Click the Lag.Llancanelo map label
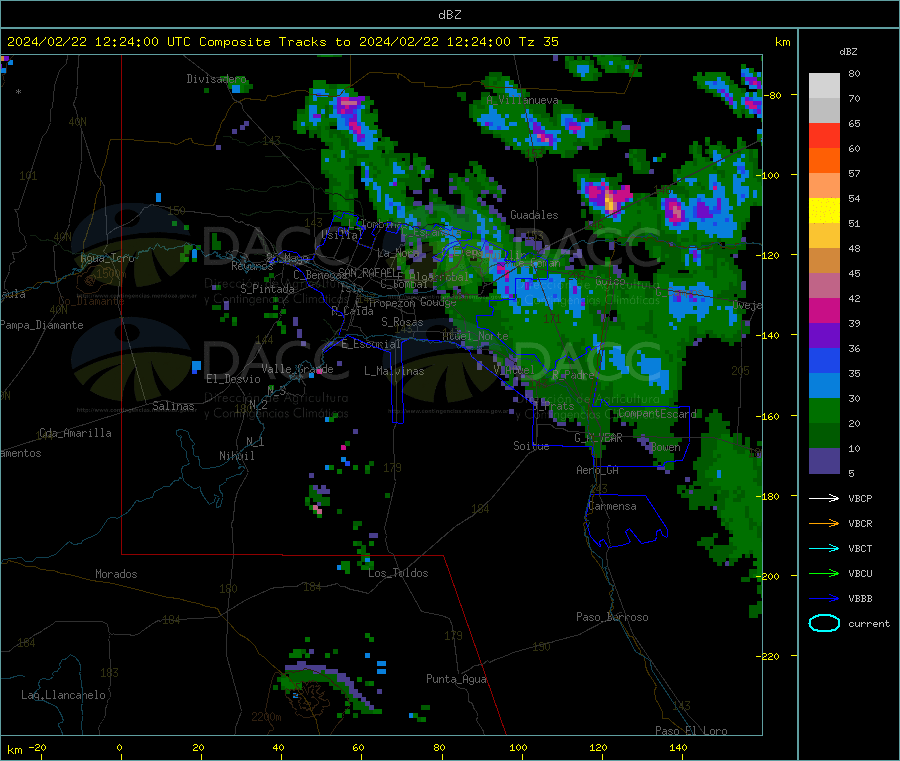900x761 pixels. tap(63, 696)
